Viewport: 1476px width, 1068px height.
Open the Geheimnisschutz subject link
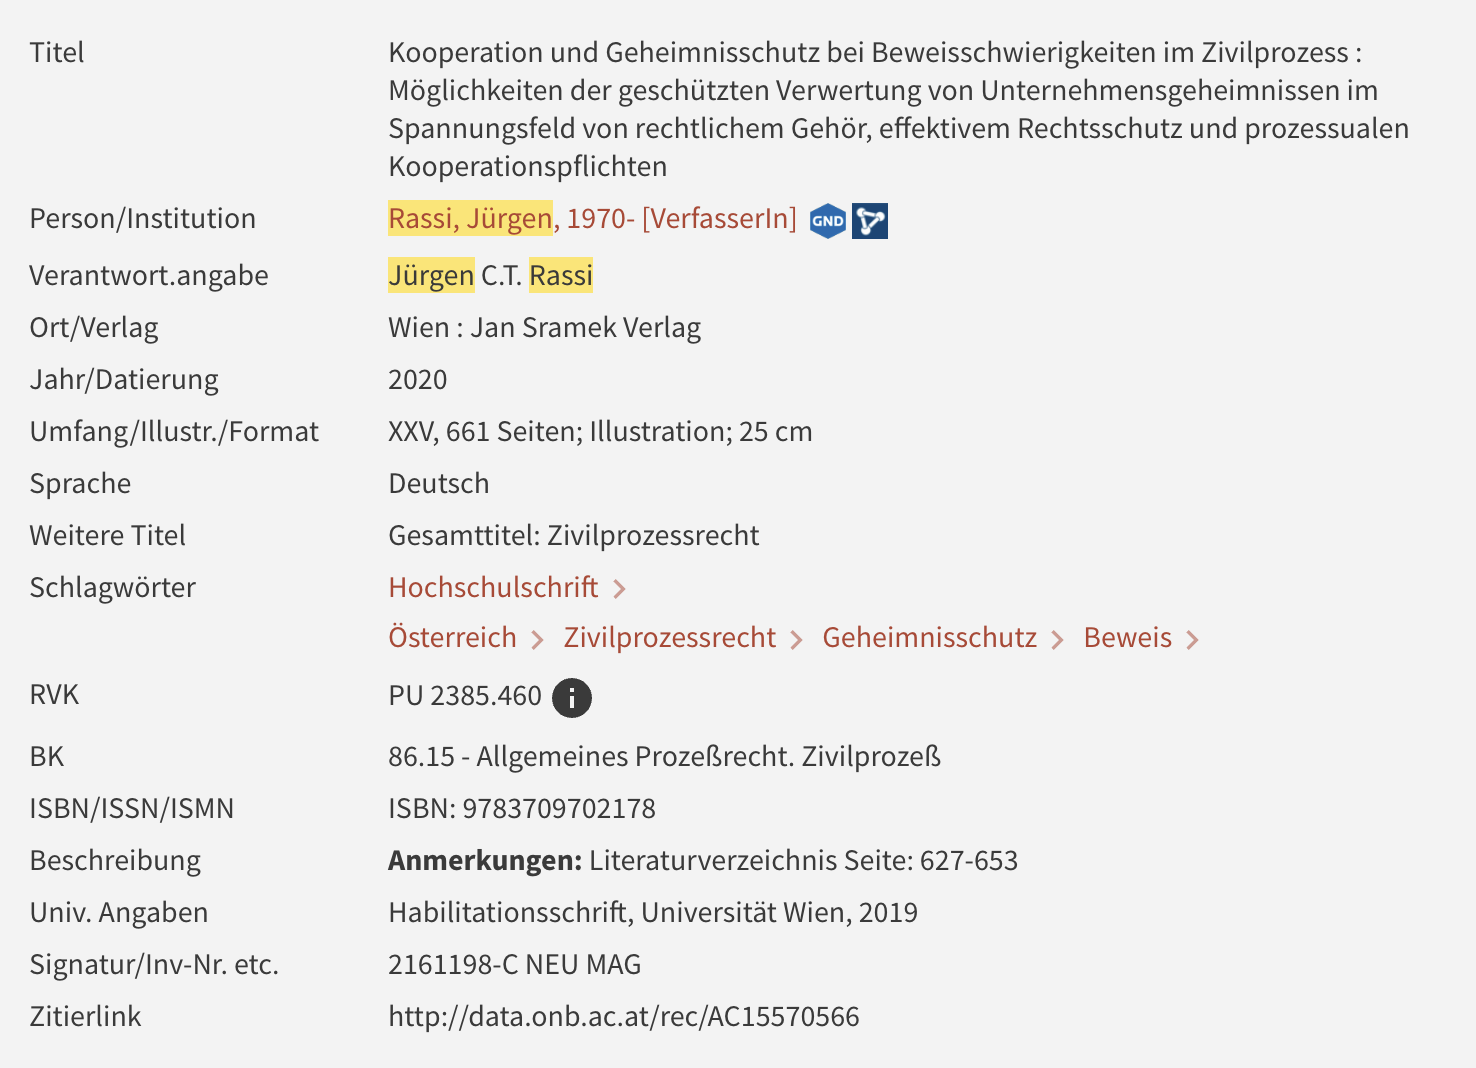click(x=929, y=637)
